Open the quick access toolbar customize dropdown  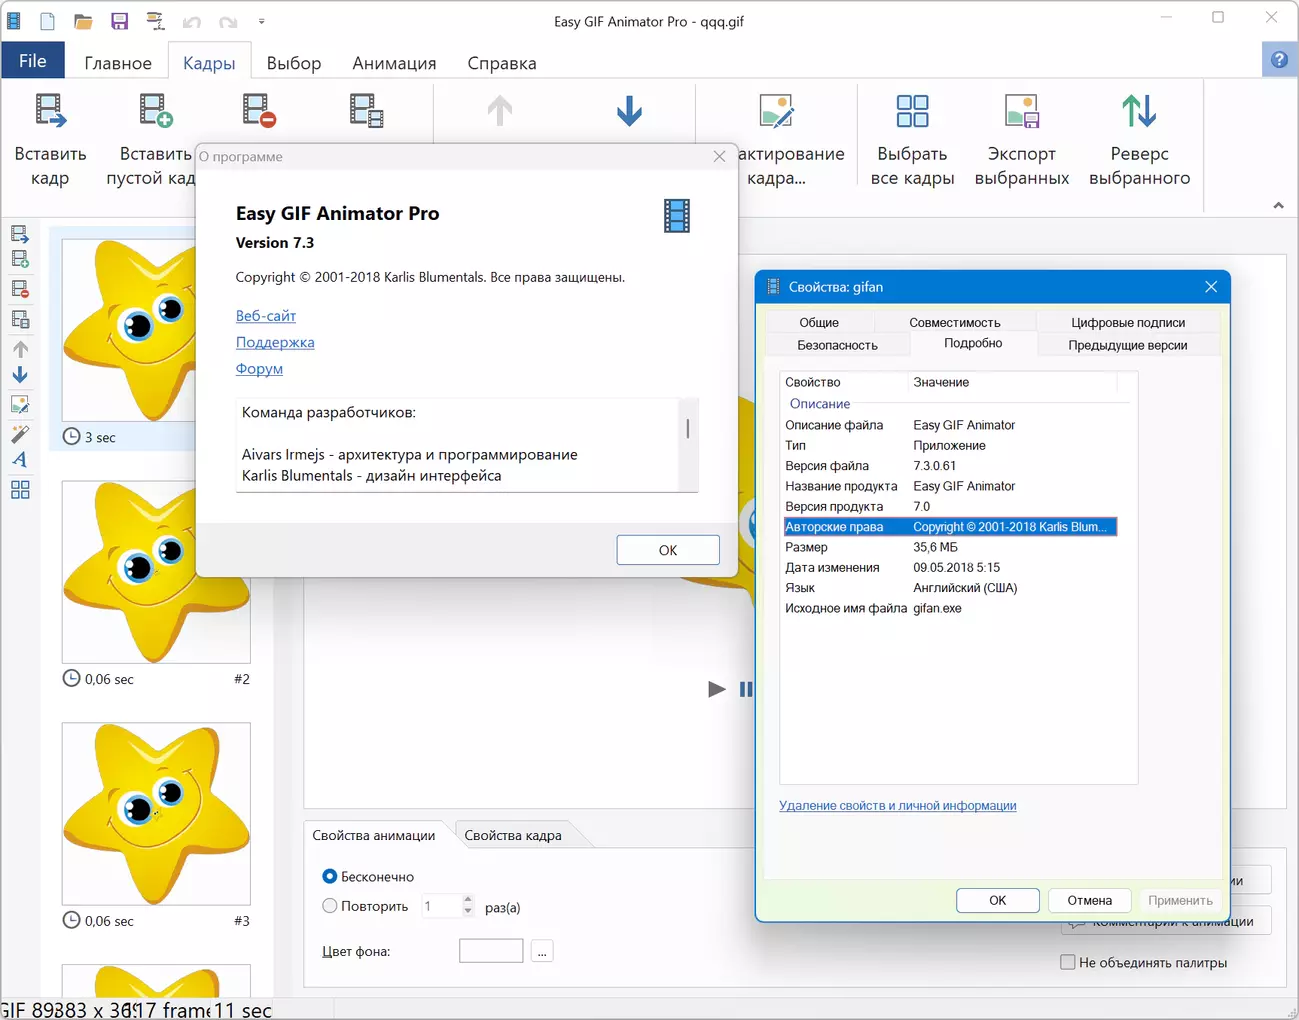click(262, 22)
